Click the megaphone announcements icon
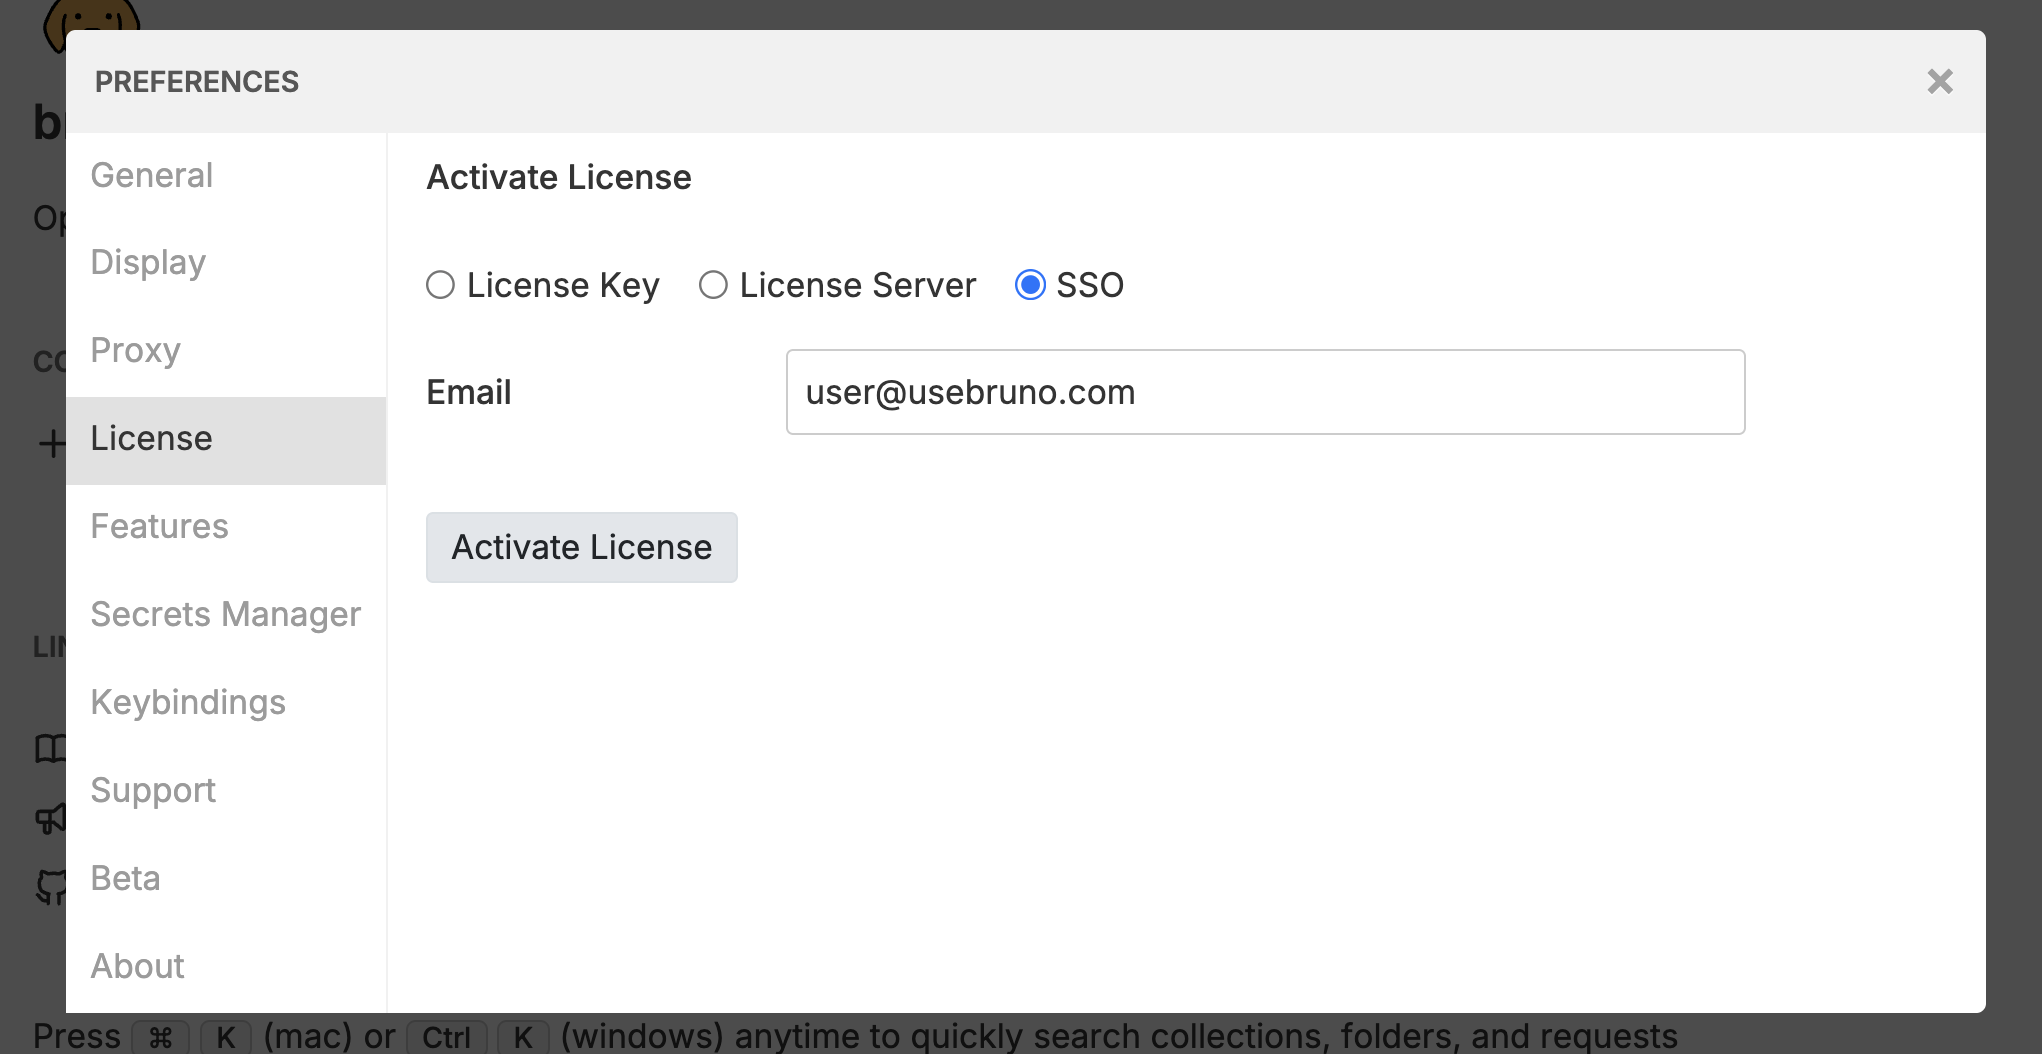 (49, 818)
